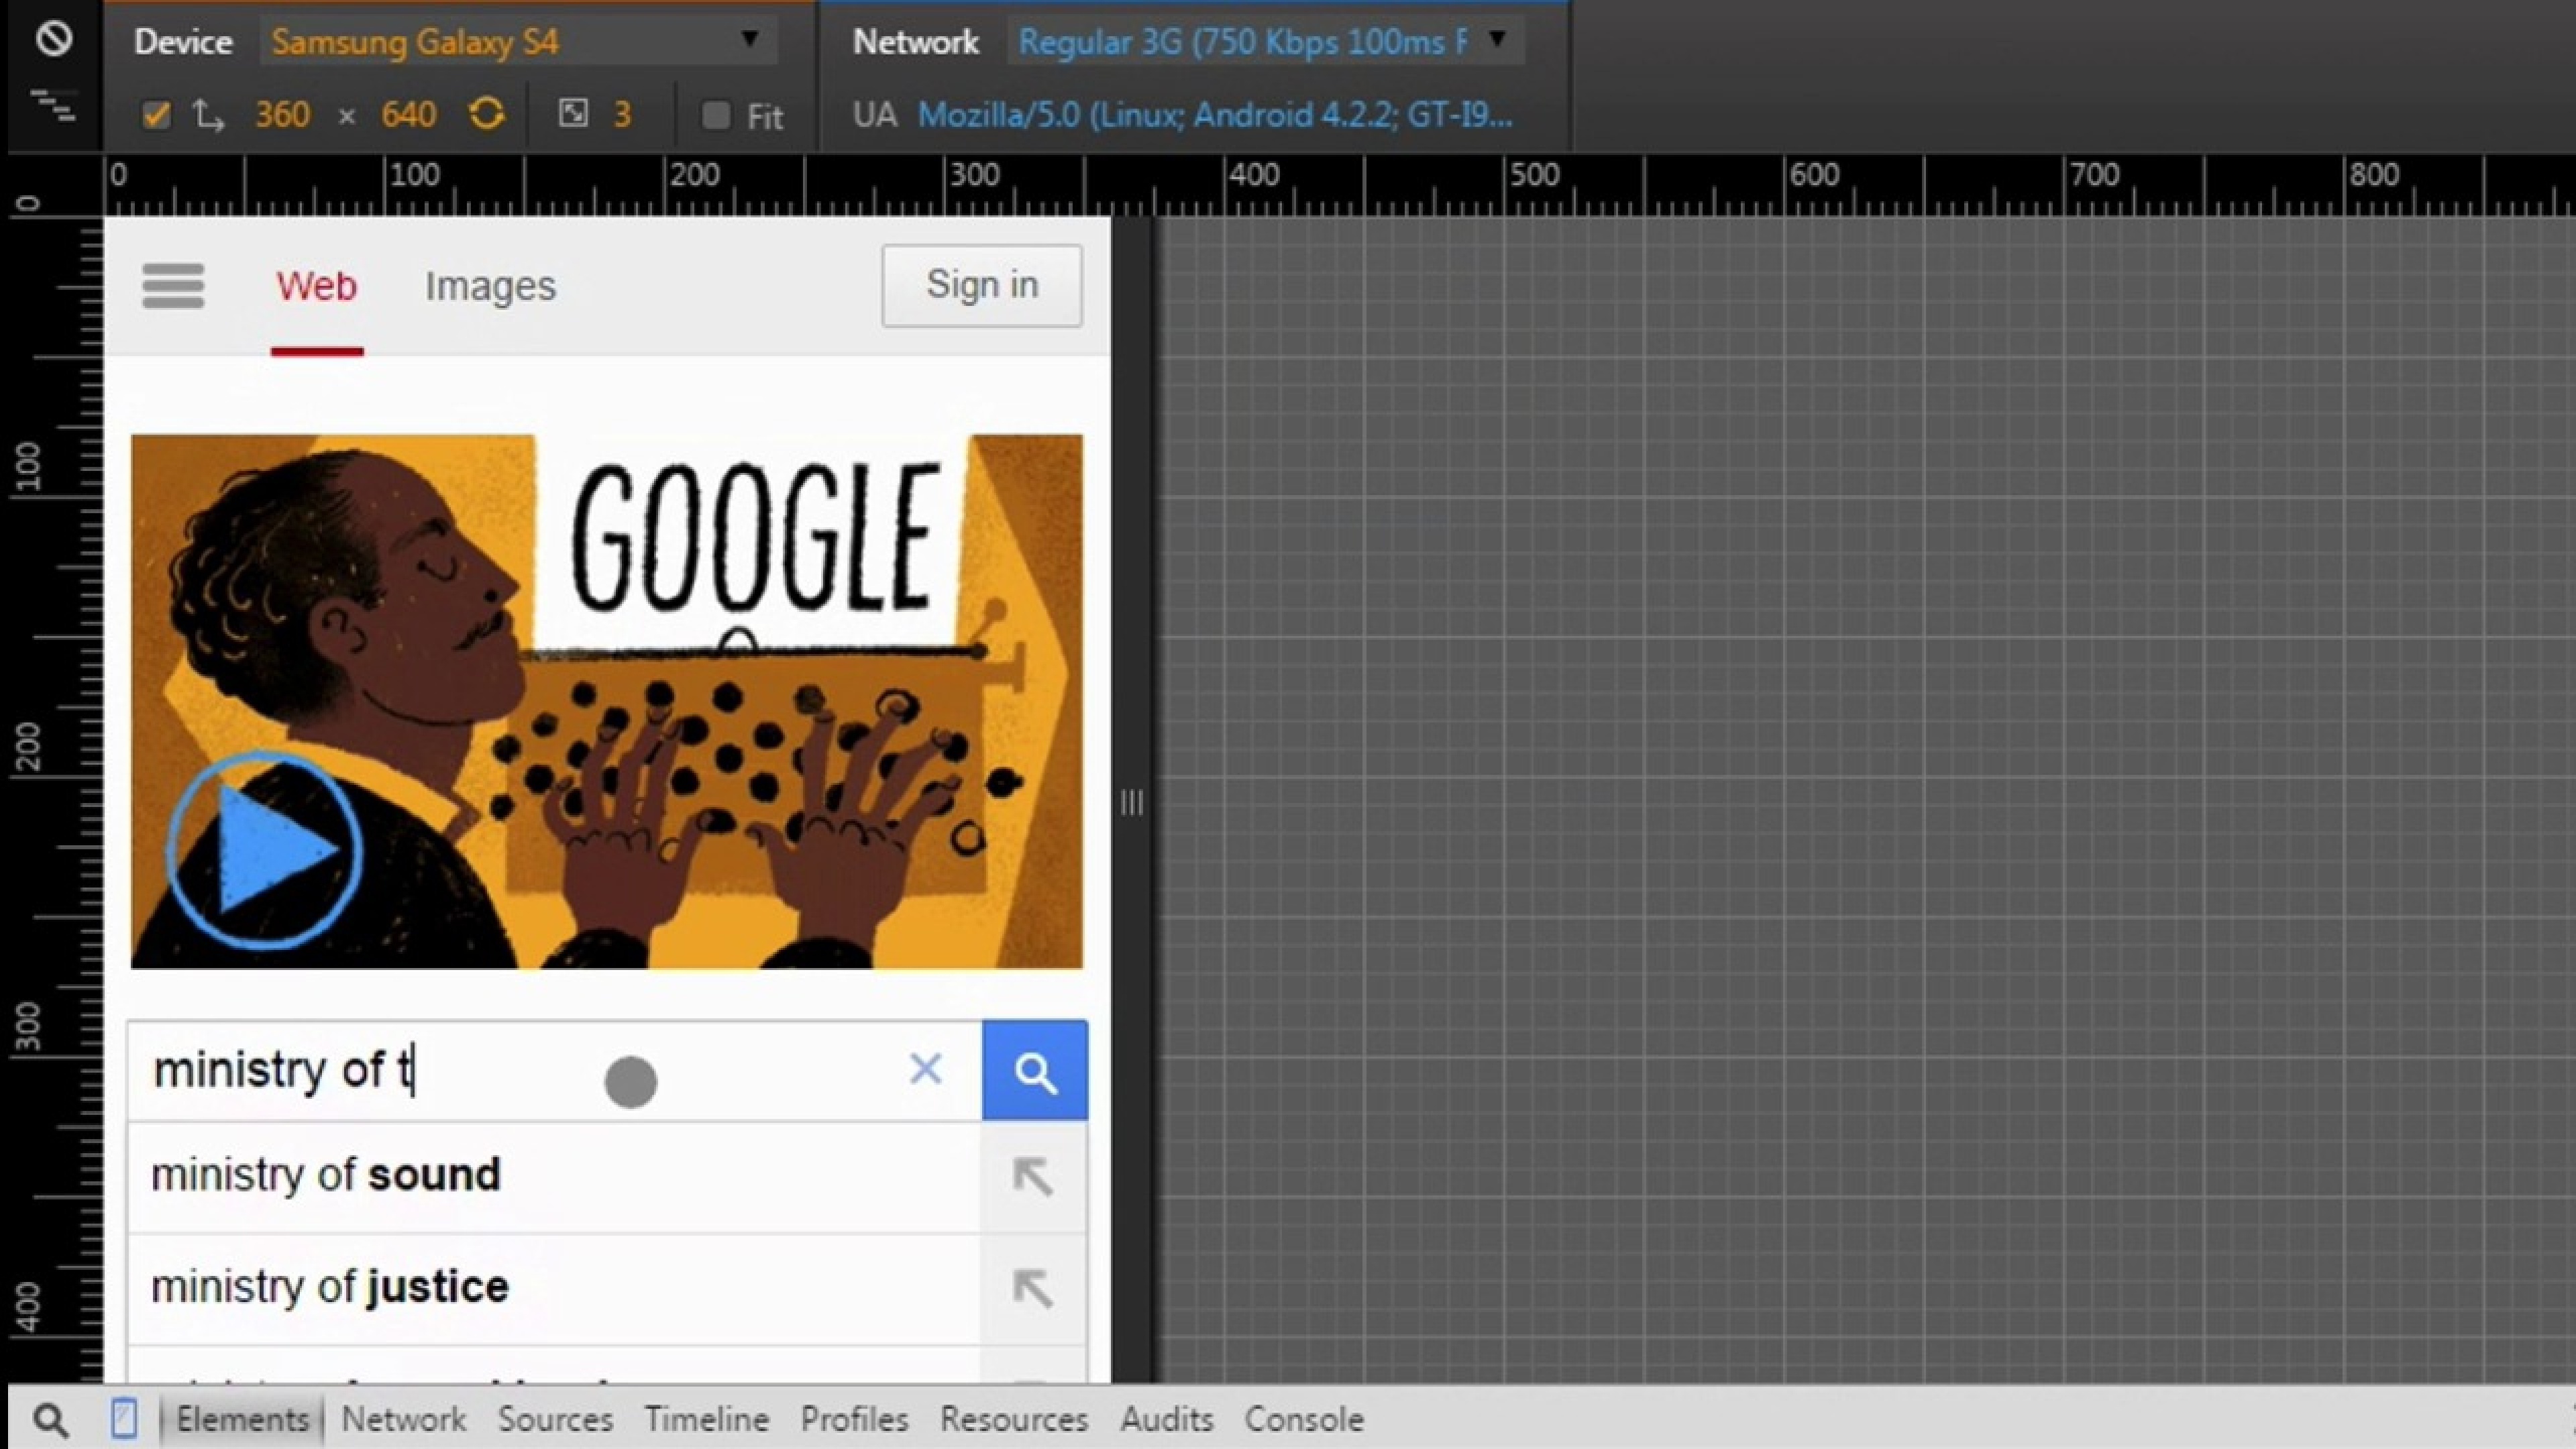Click the blue search magnifier button

1034,1071
